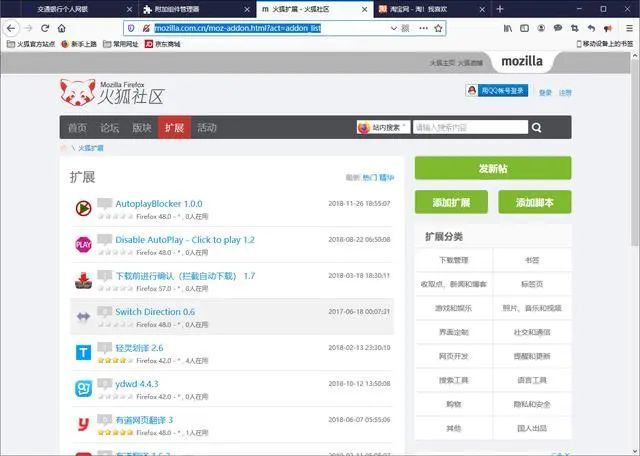Open the page actions three-dot menu
640x456 pixels.
[x=424, y=28]
